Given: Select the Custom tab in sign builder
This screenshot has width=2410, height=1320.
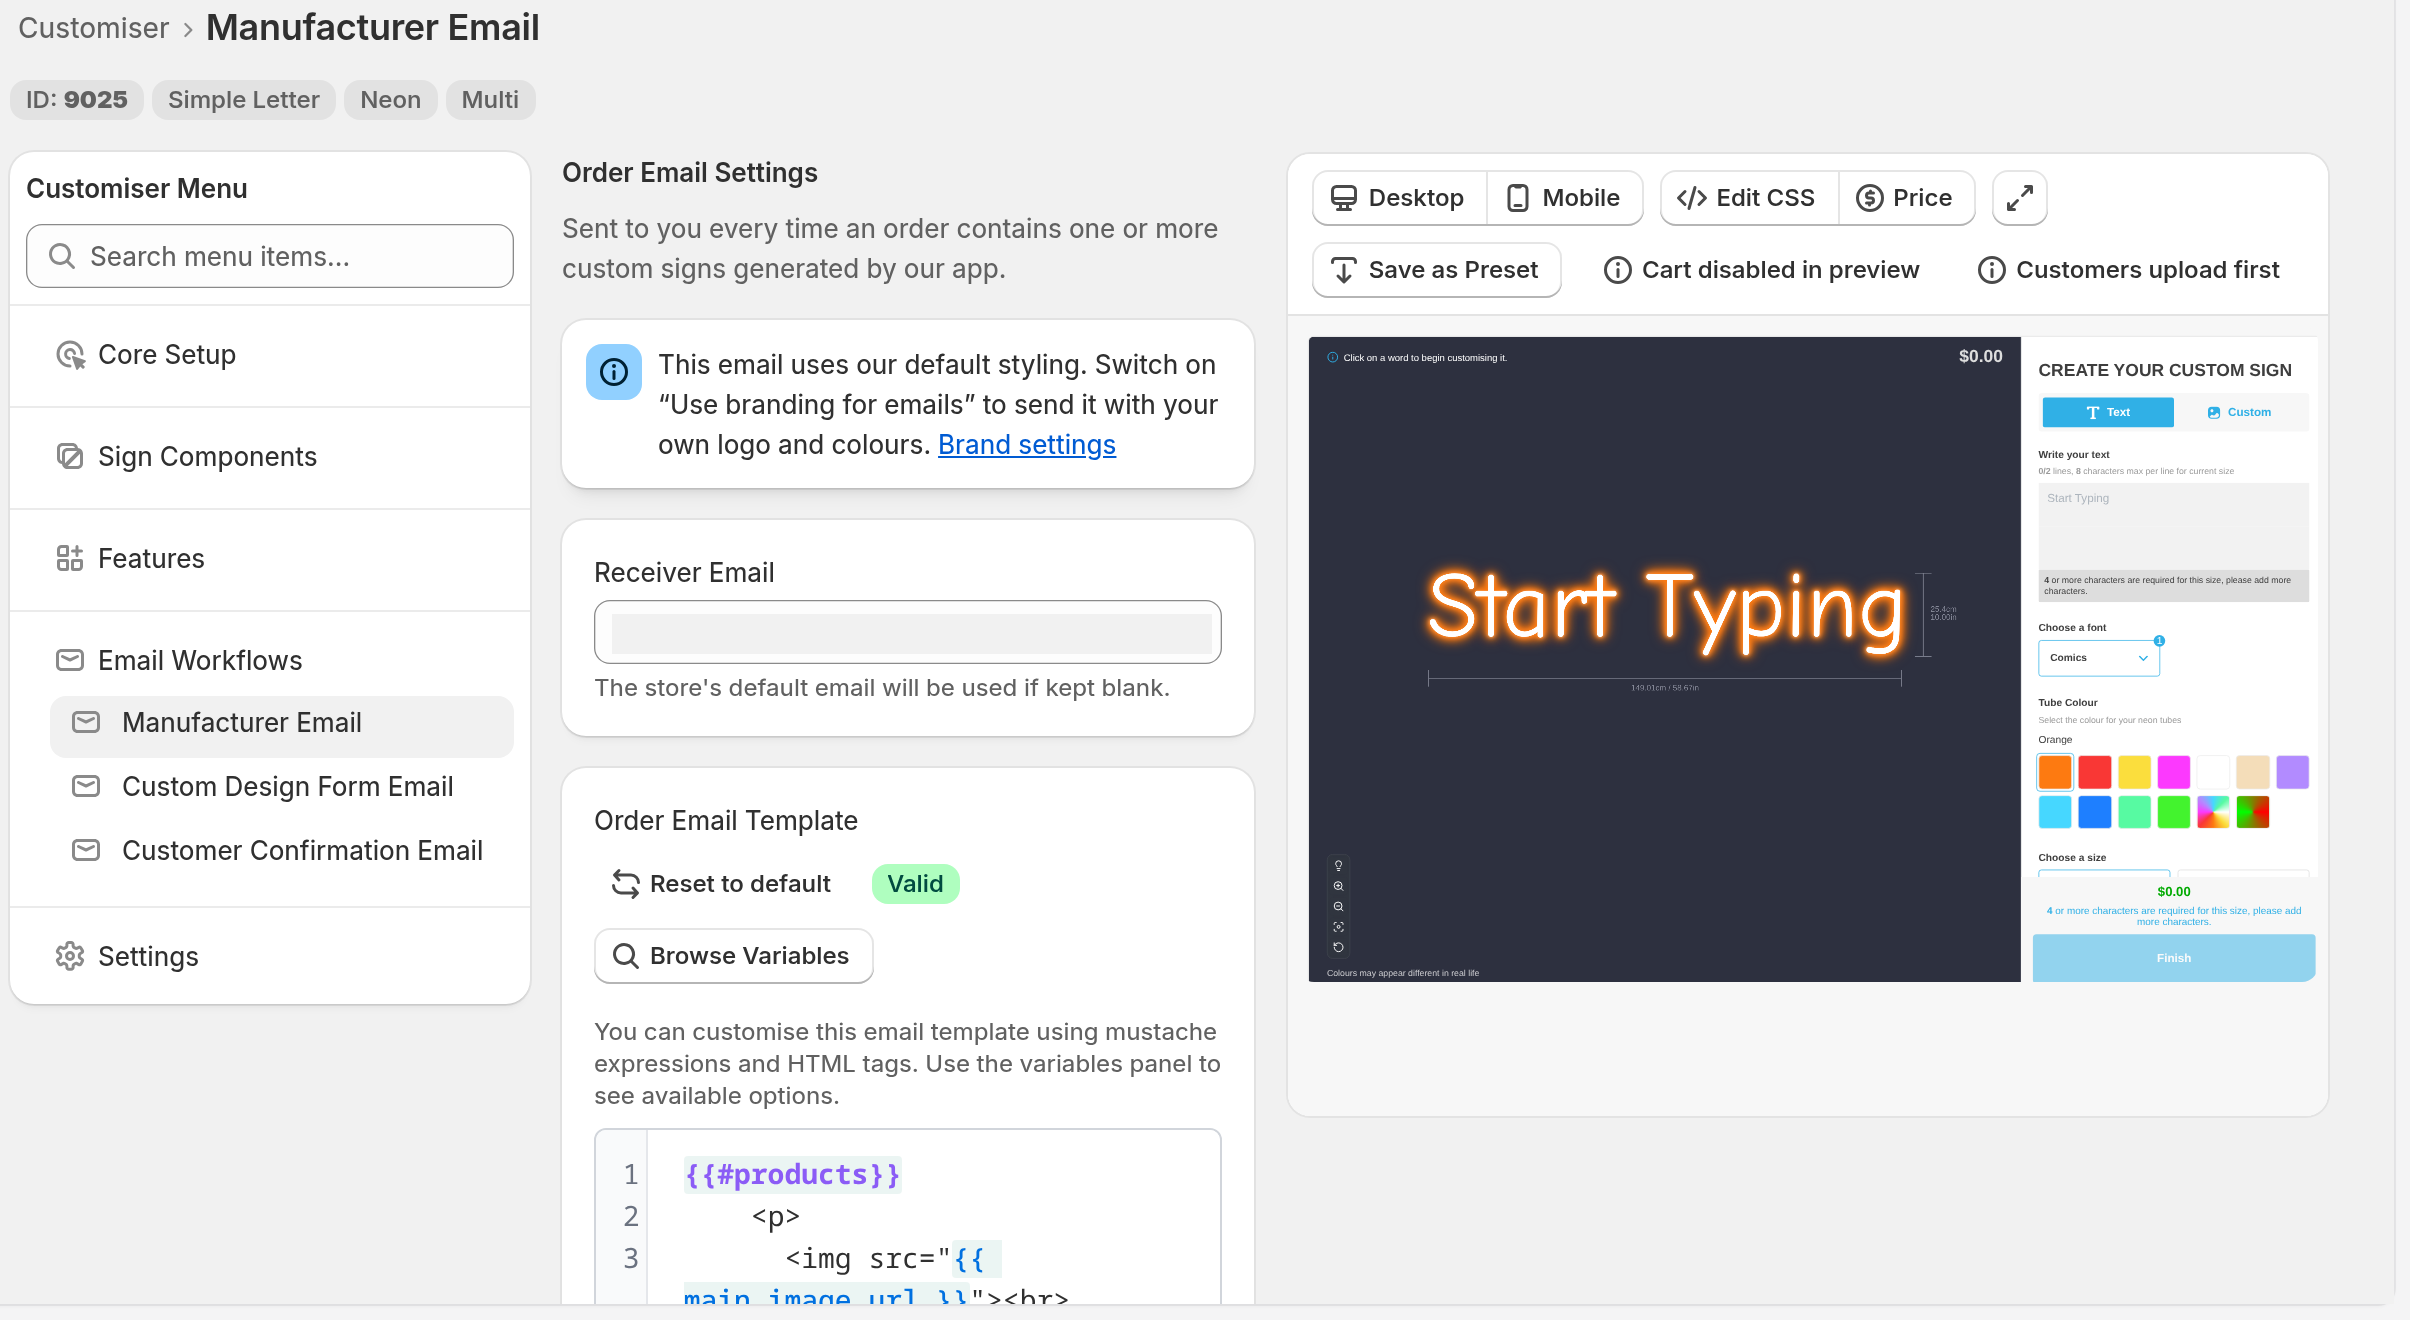Looking at the screenshot, I should pos(2240,413).
